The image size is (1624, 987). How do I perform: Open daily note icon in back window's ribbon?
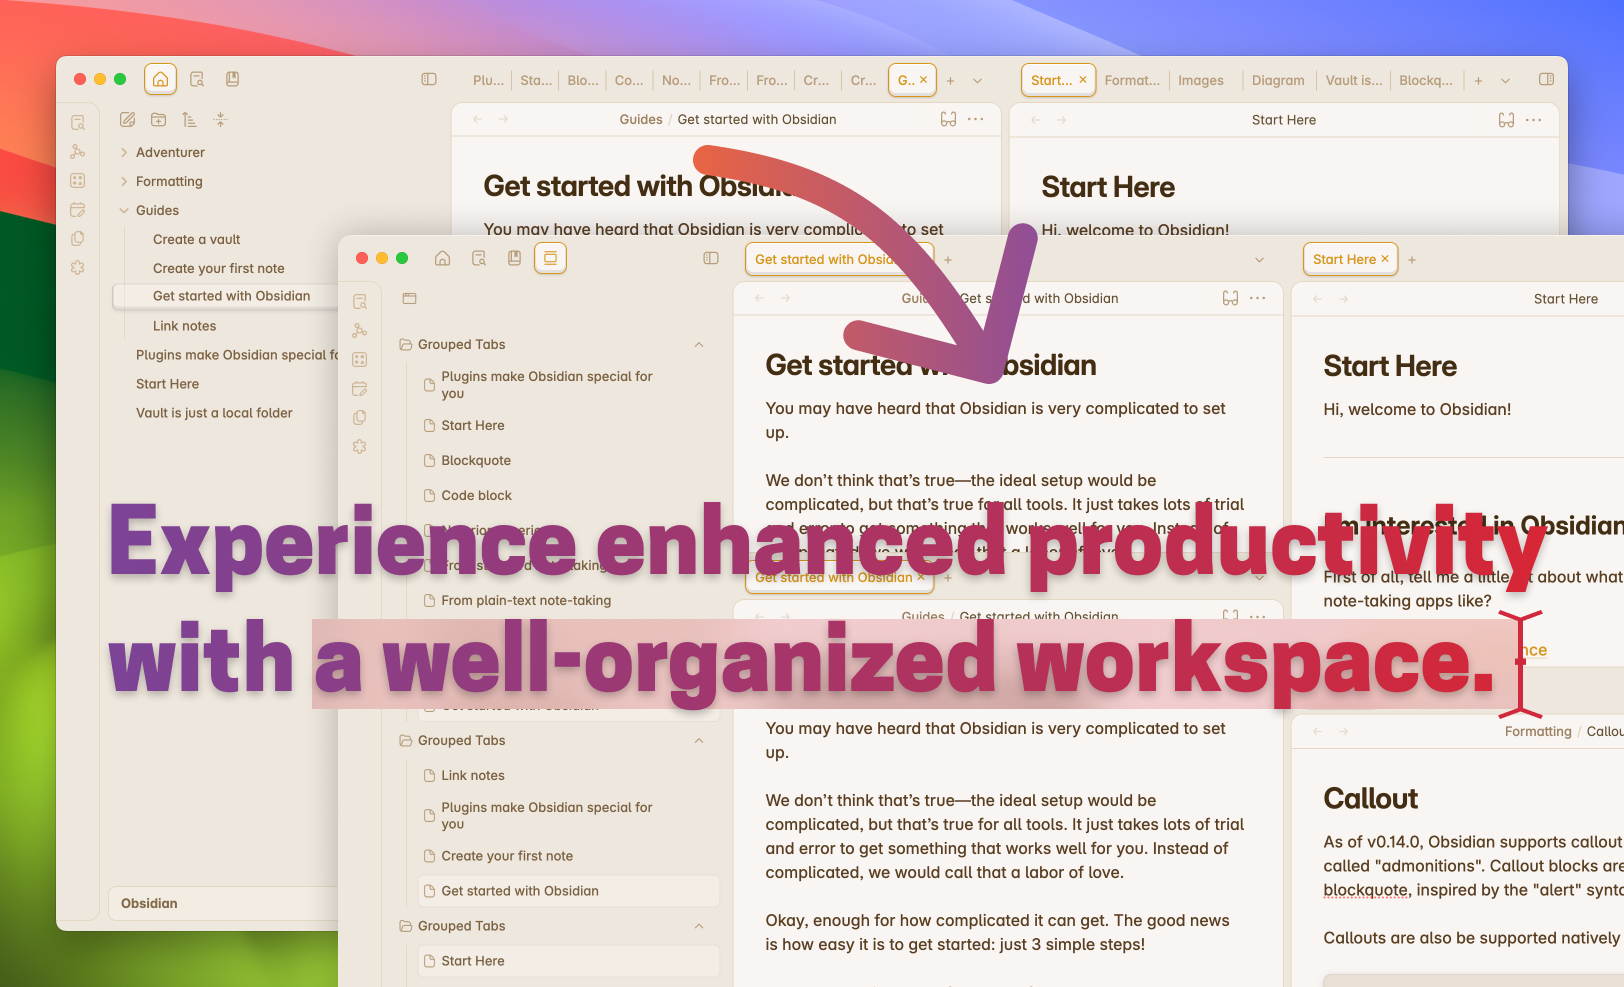click(78, 210)
